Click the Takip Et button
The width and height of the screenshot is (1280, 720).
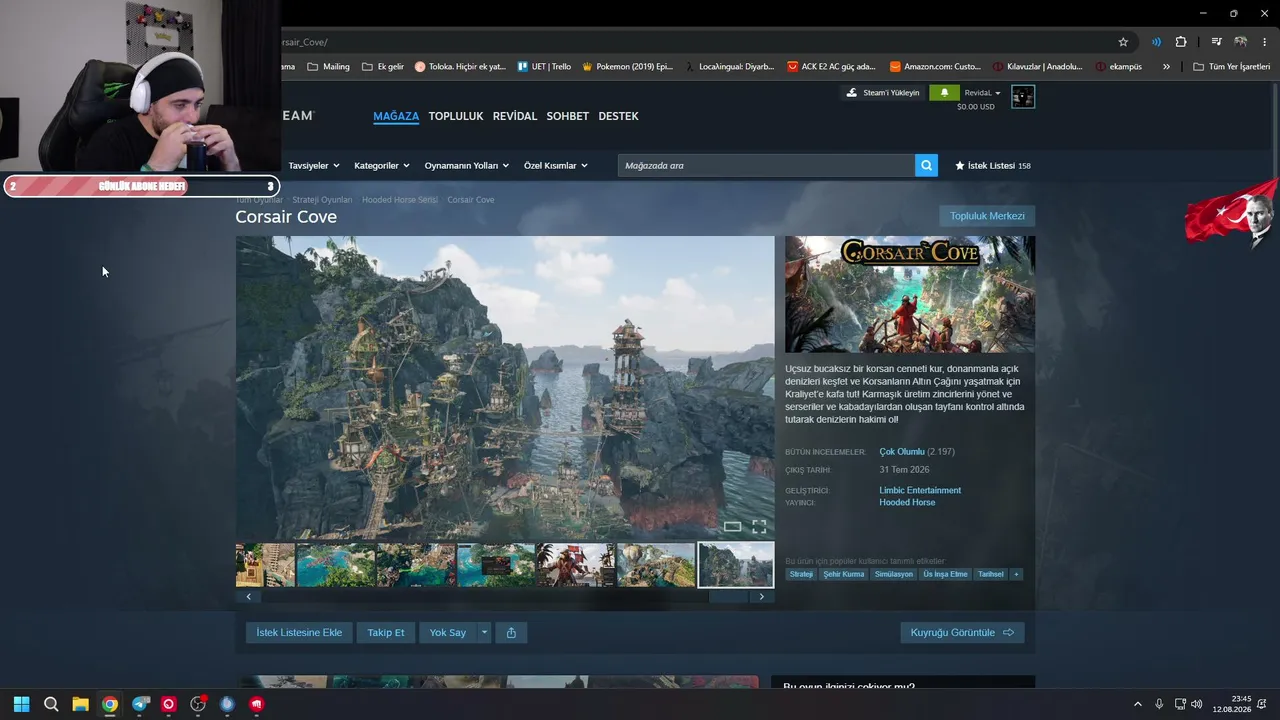(386, 632)
